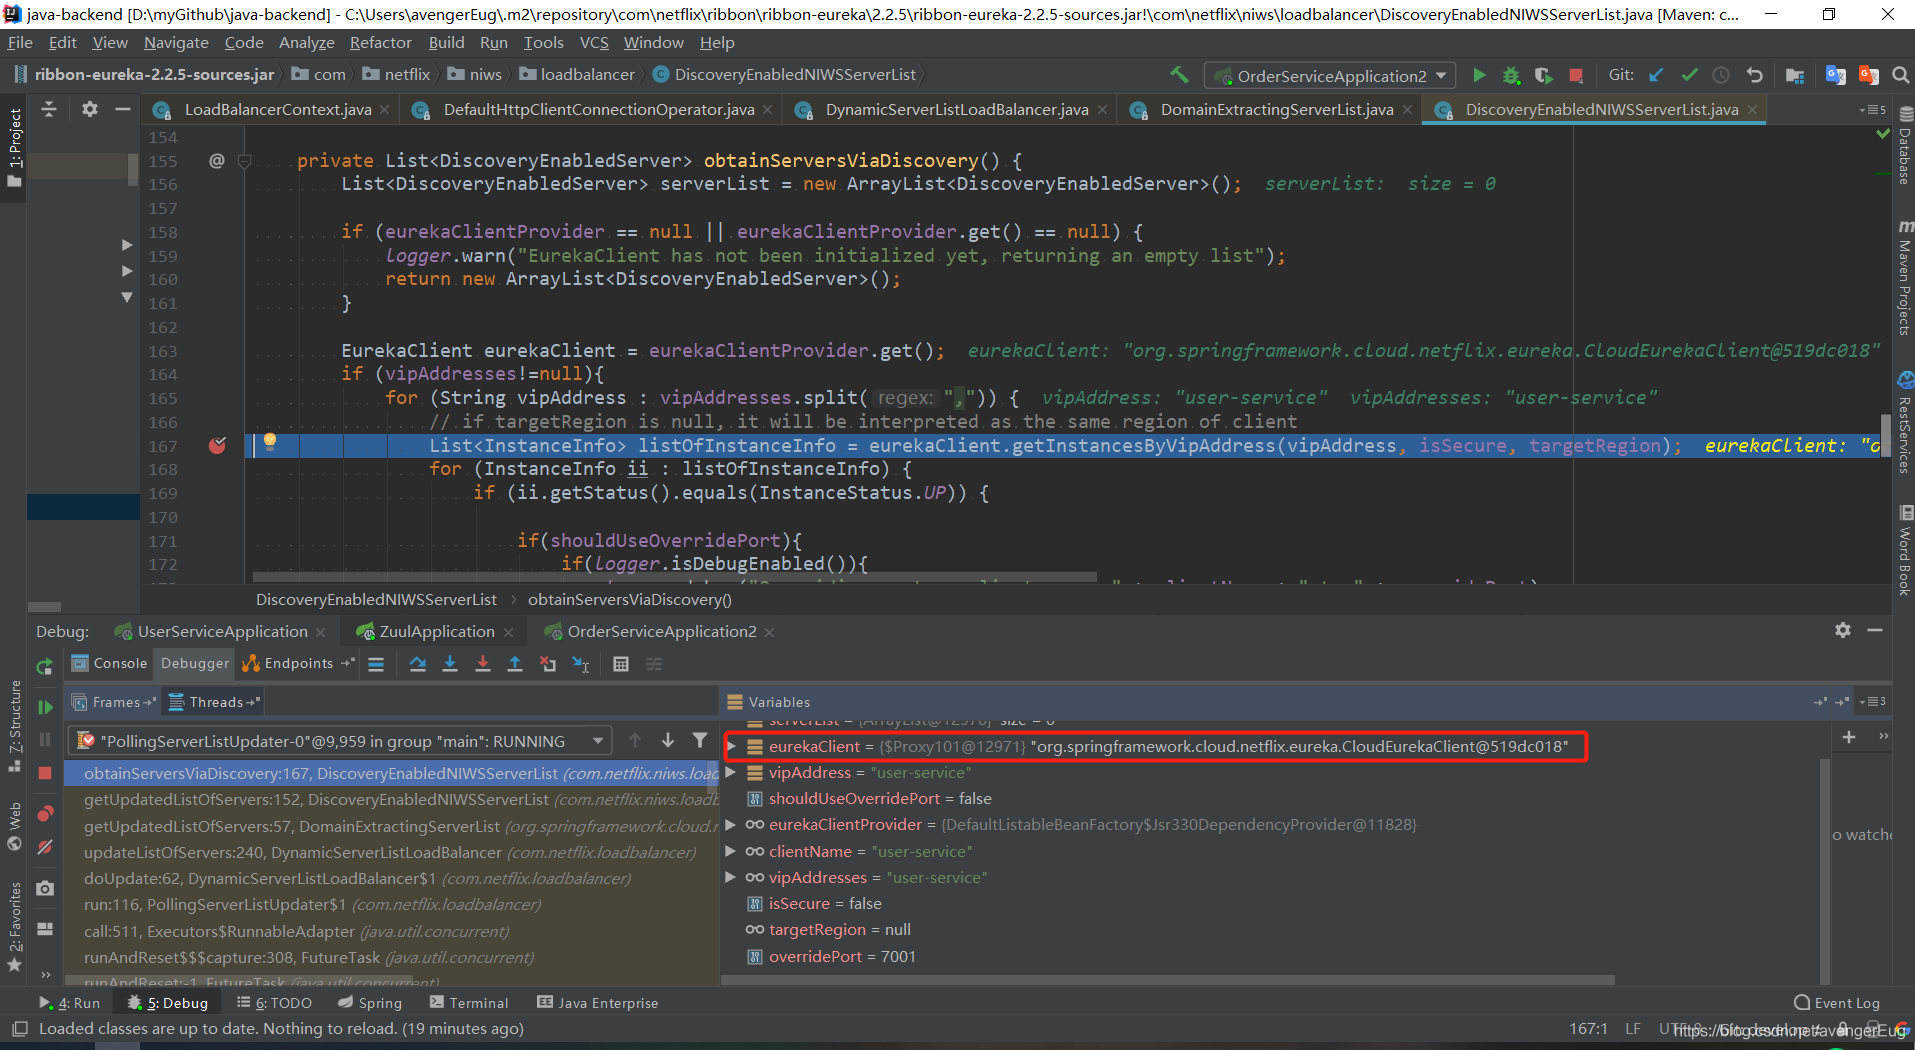Viewport: 1915px width, 1050px height.
Task: Show Execution Point icon in debugger
Action: [376, 664]
